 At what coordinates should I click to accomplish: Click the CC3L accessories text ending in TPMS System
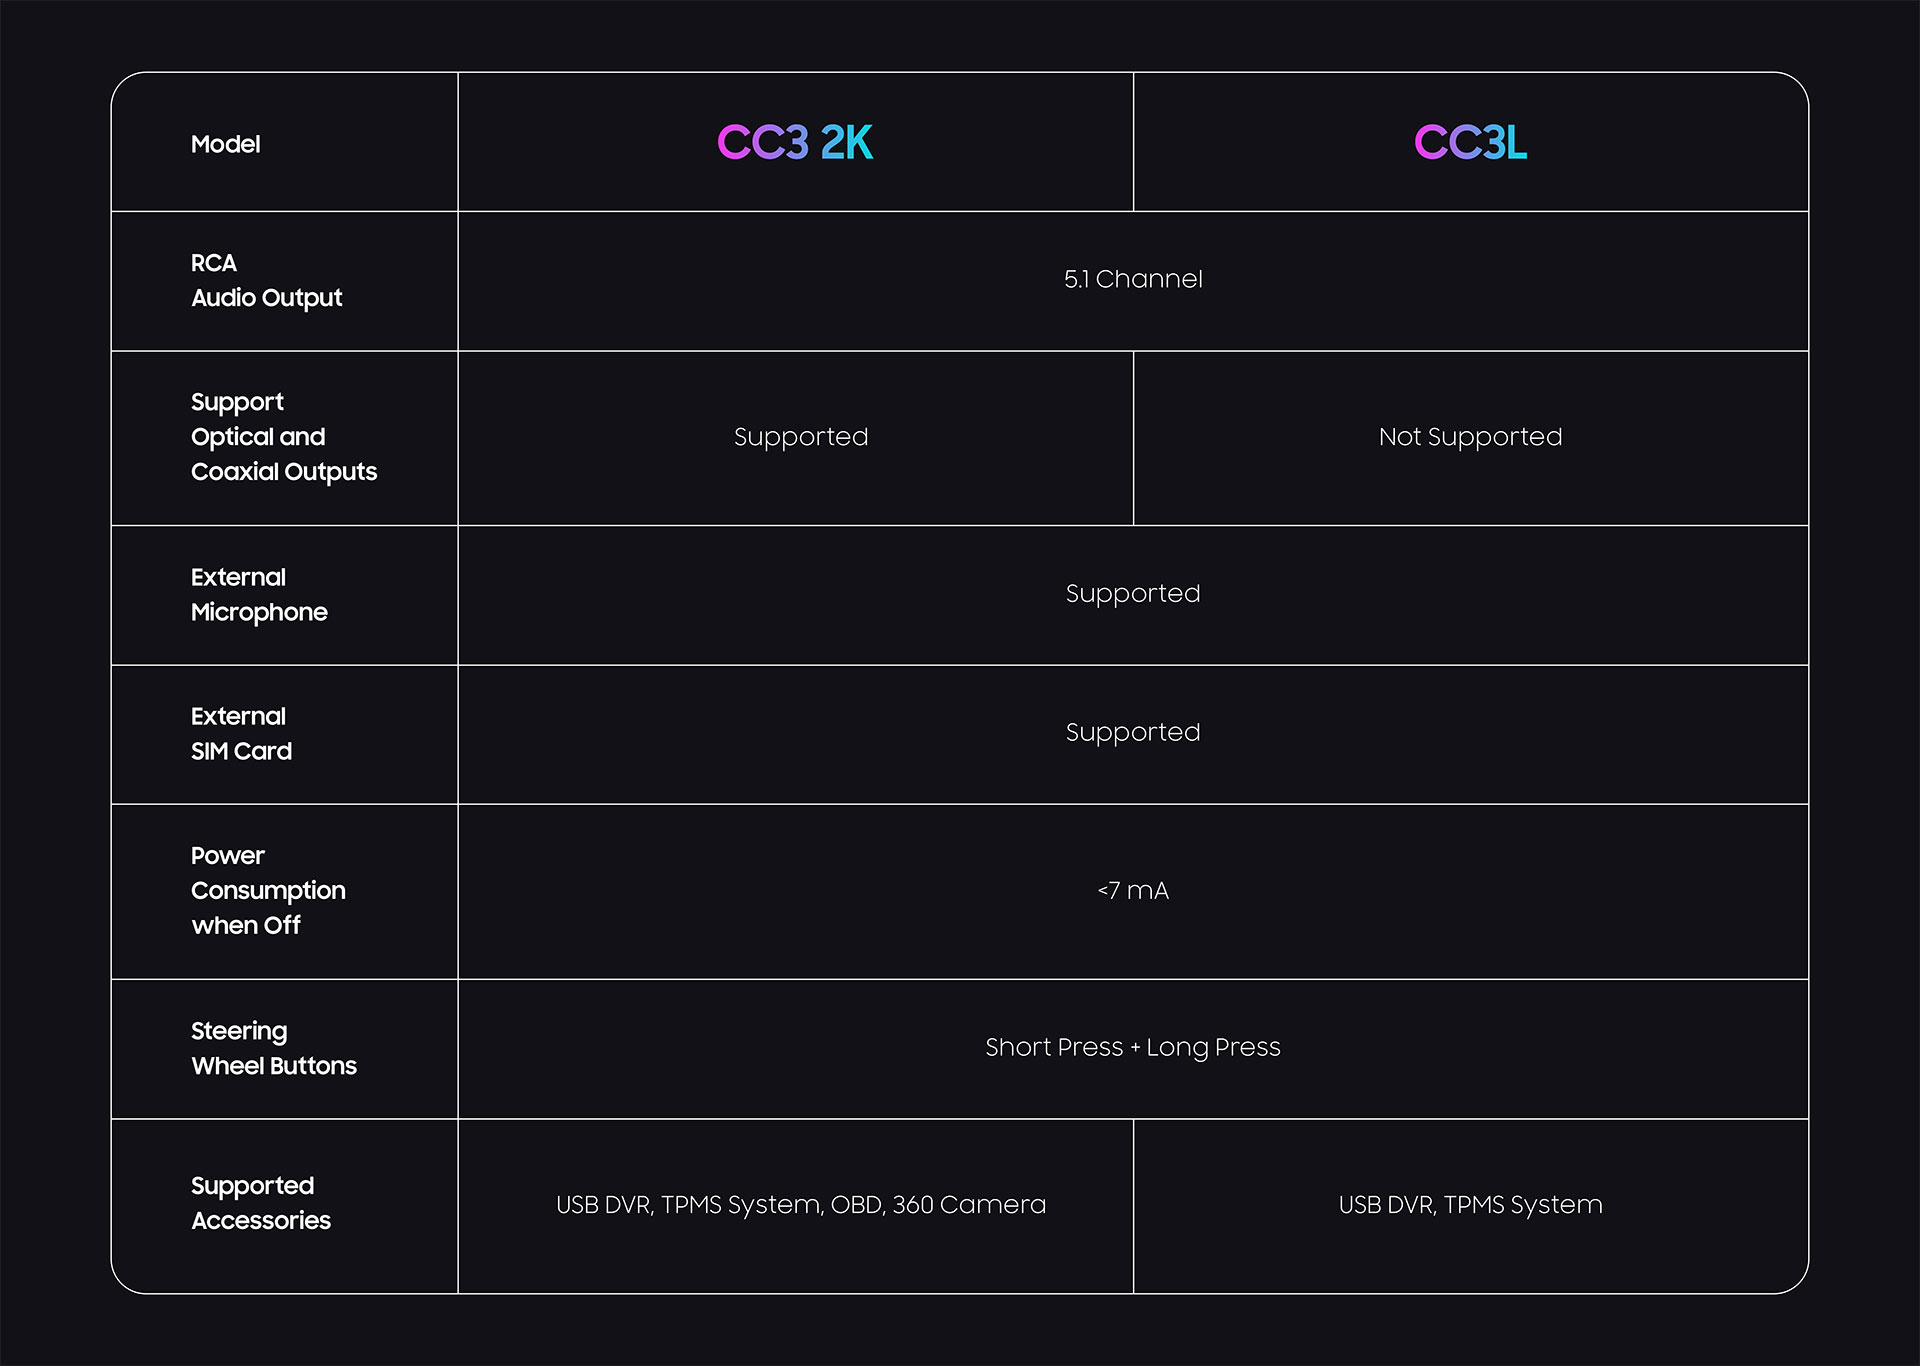(x=1470, y=1205)
